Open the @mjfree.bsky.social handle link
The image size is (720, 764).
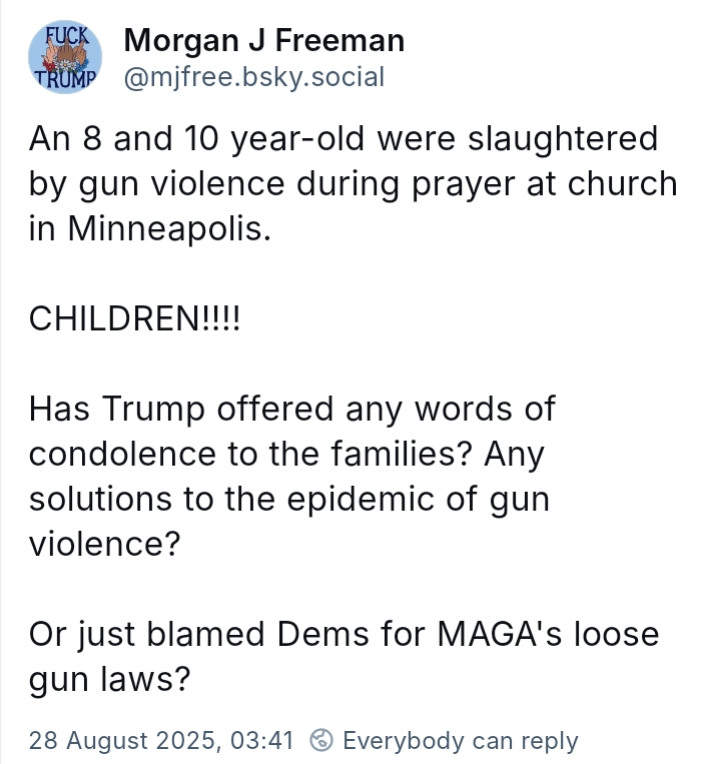[x=254, y=77]
